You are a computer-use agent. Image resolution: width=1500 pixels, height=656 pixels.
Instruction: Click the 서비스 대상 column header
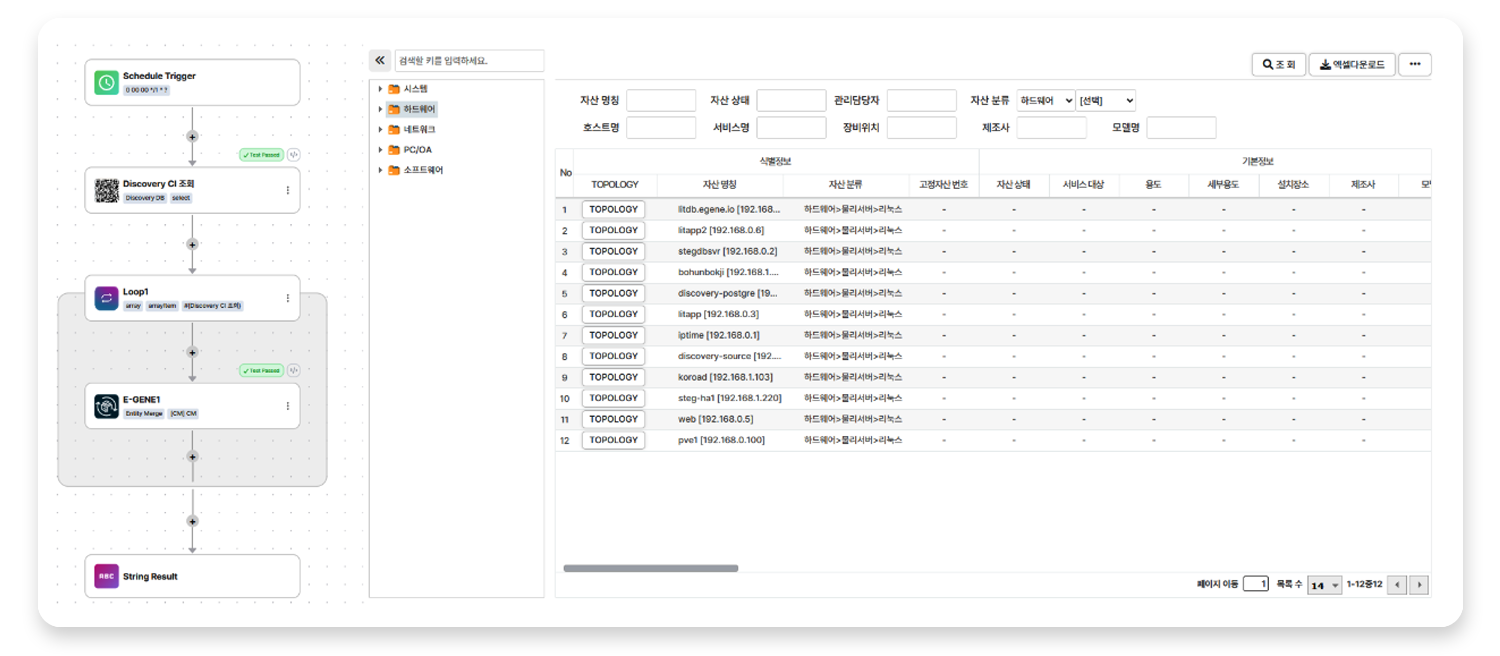[x=1084, y=184]
